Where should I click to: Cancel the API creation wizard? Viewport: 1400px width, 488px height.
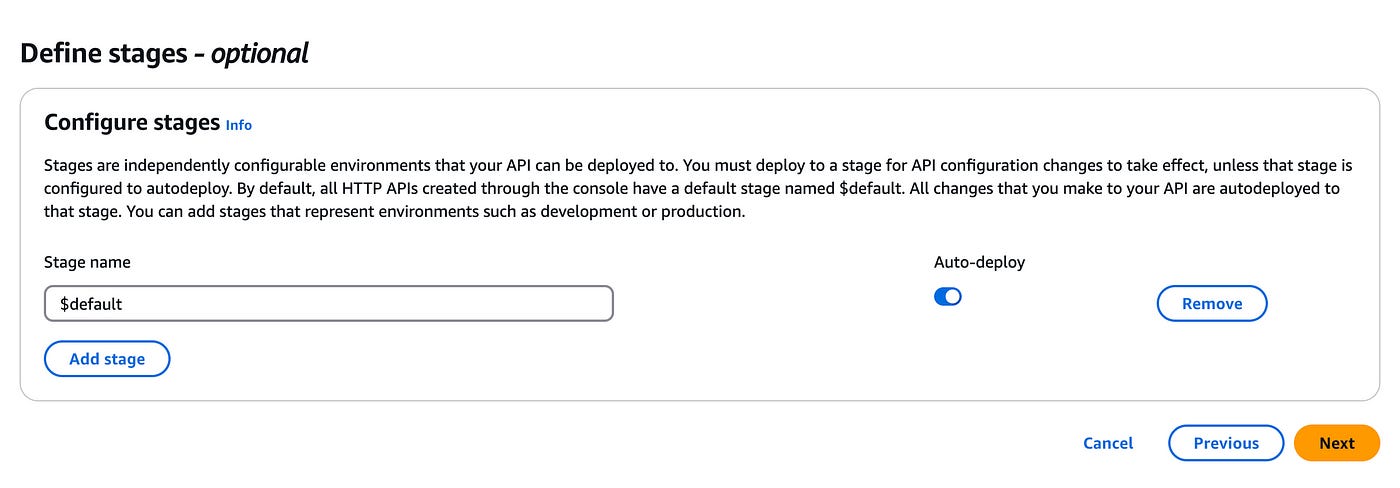point(1108,443)
